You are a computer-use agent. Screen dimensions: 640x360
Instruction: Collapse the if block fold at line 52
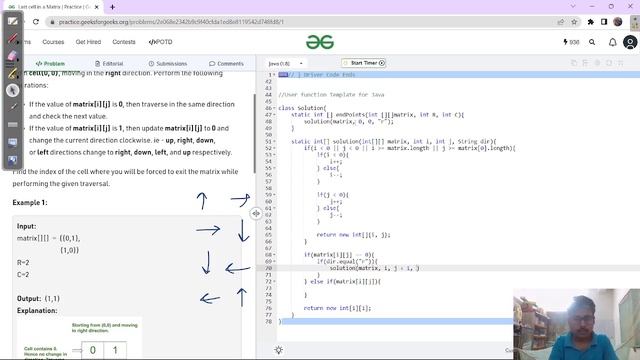(274, 148)
